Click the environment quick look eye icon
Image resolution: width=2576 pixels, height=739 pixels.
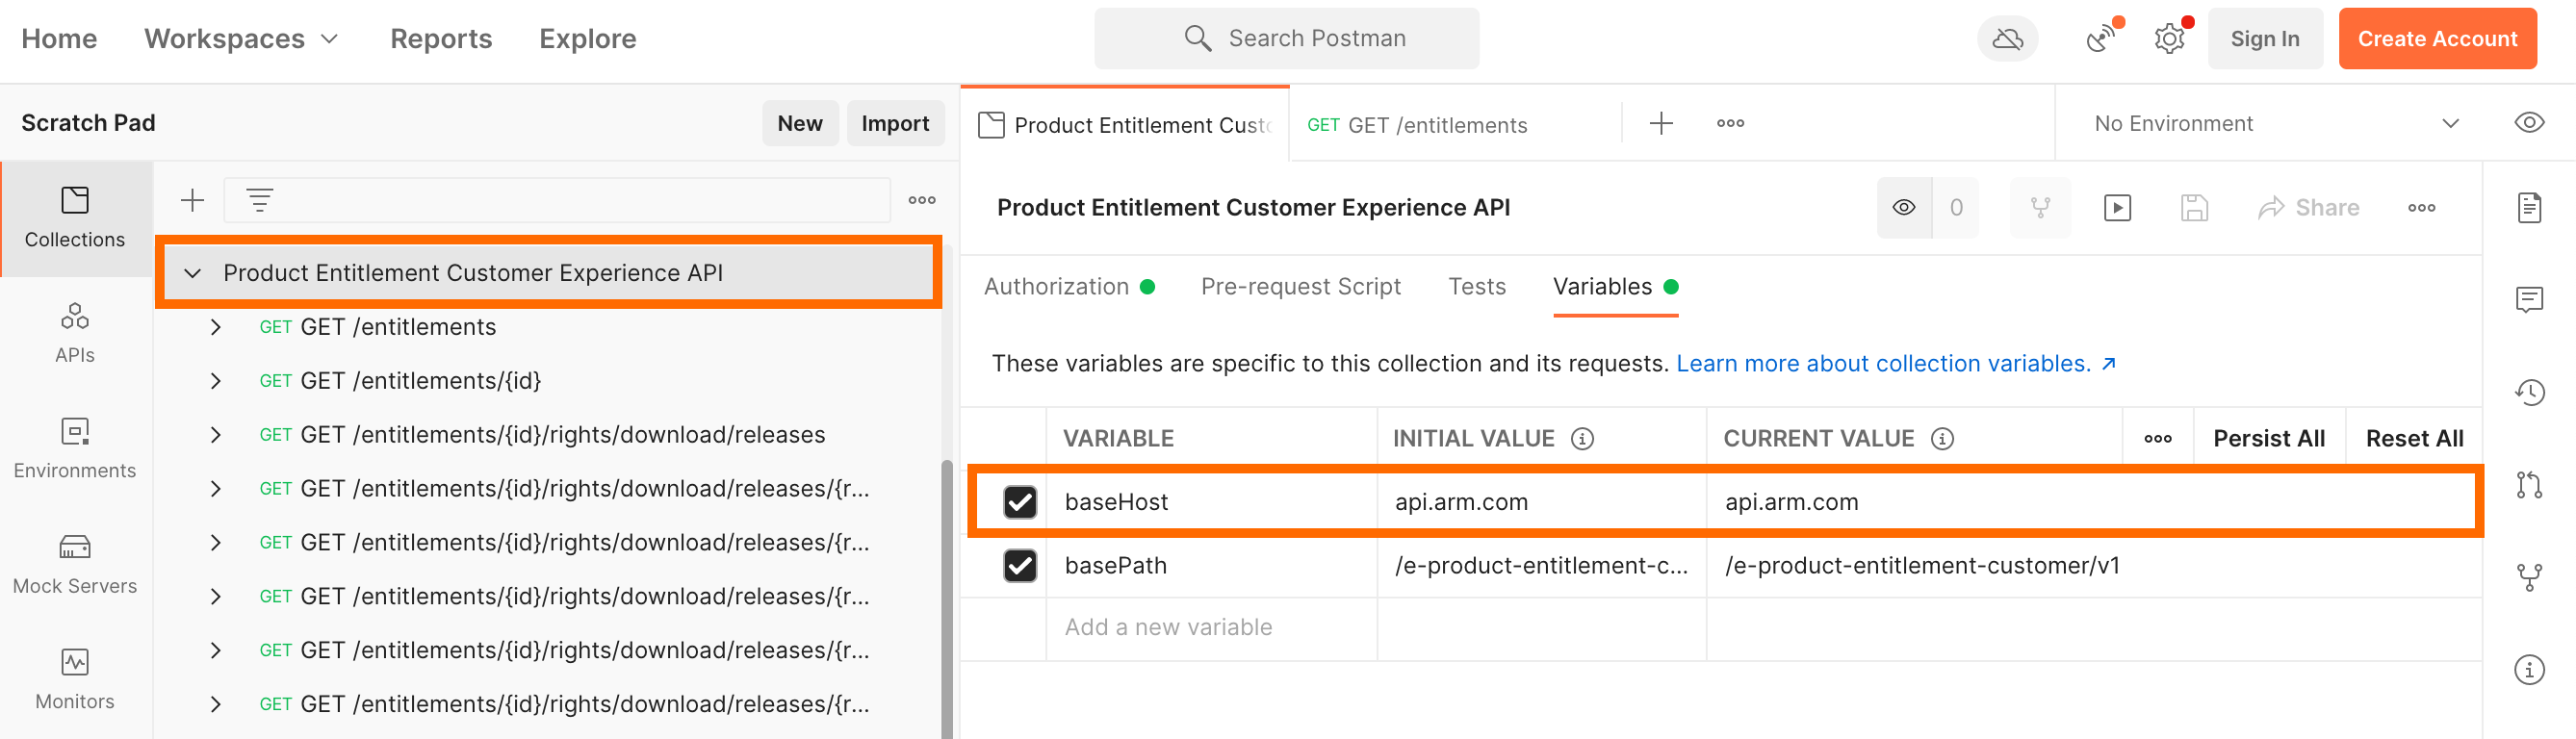2529,123
